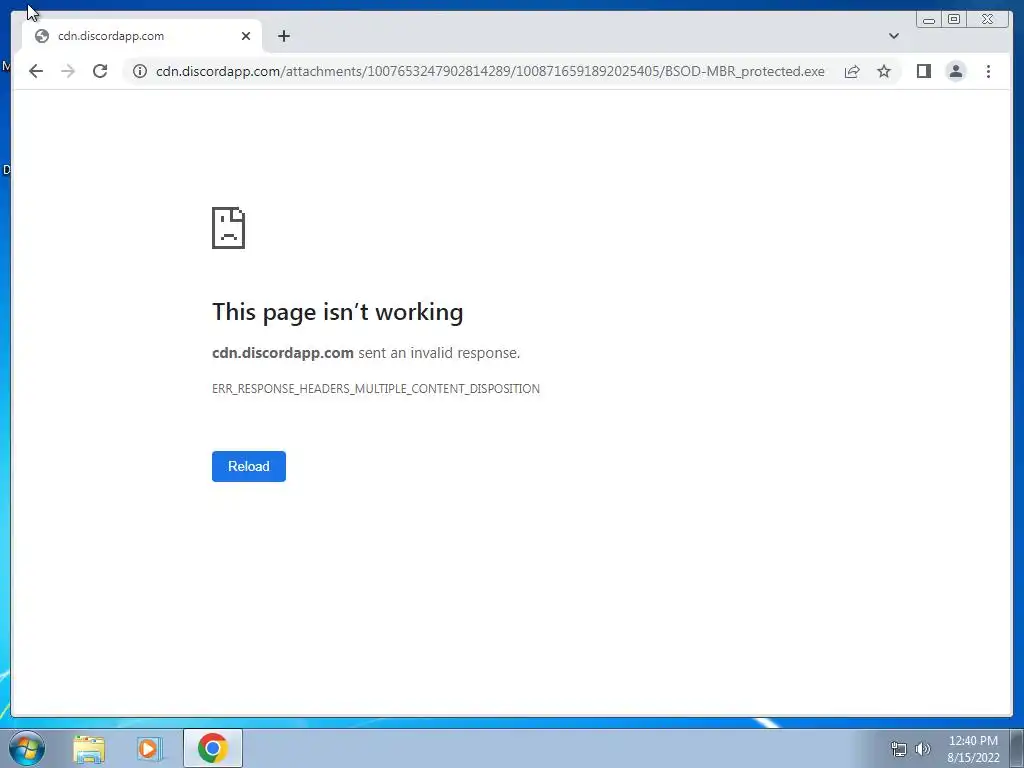
Task: Click the forward navigation arrow
Action: click(68, 71)
